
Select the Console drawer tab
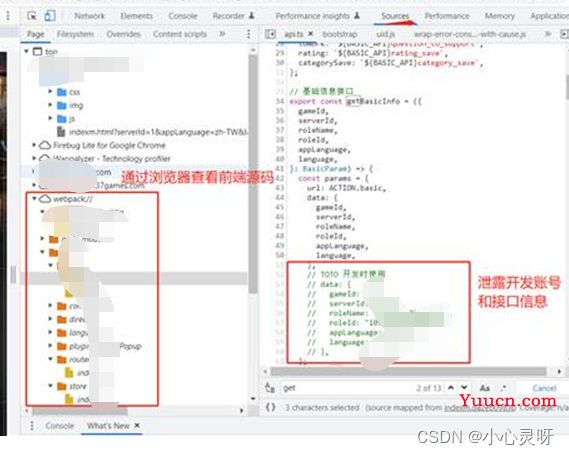click(x=60, y=425)
